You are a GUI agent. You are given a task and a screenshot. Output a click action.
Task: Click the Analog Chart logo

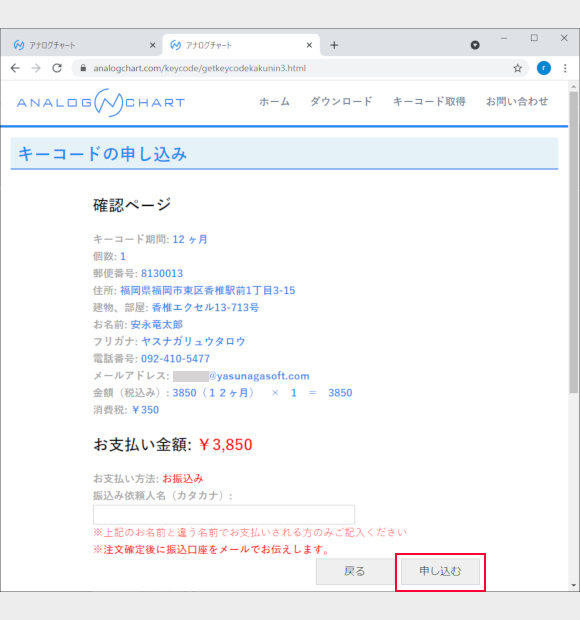tap(101, 102)
